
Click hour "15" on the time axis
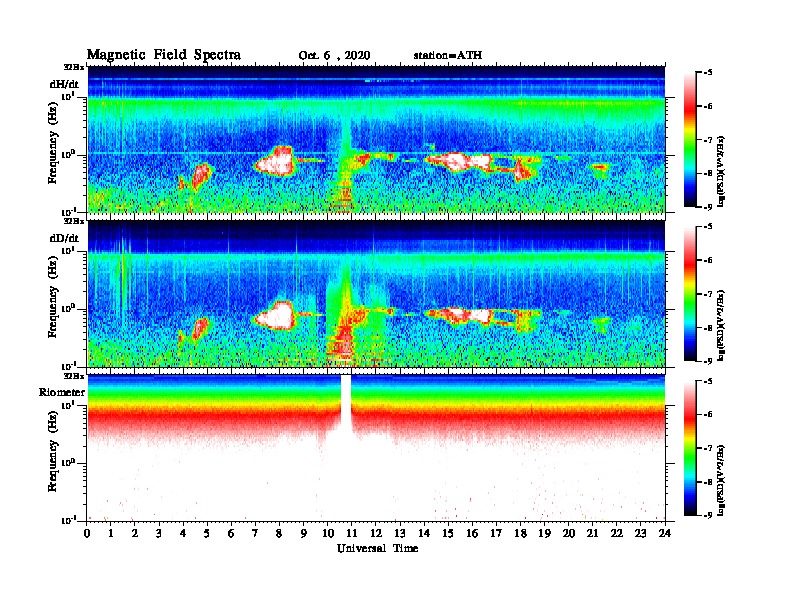point(448,534)
